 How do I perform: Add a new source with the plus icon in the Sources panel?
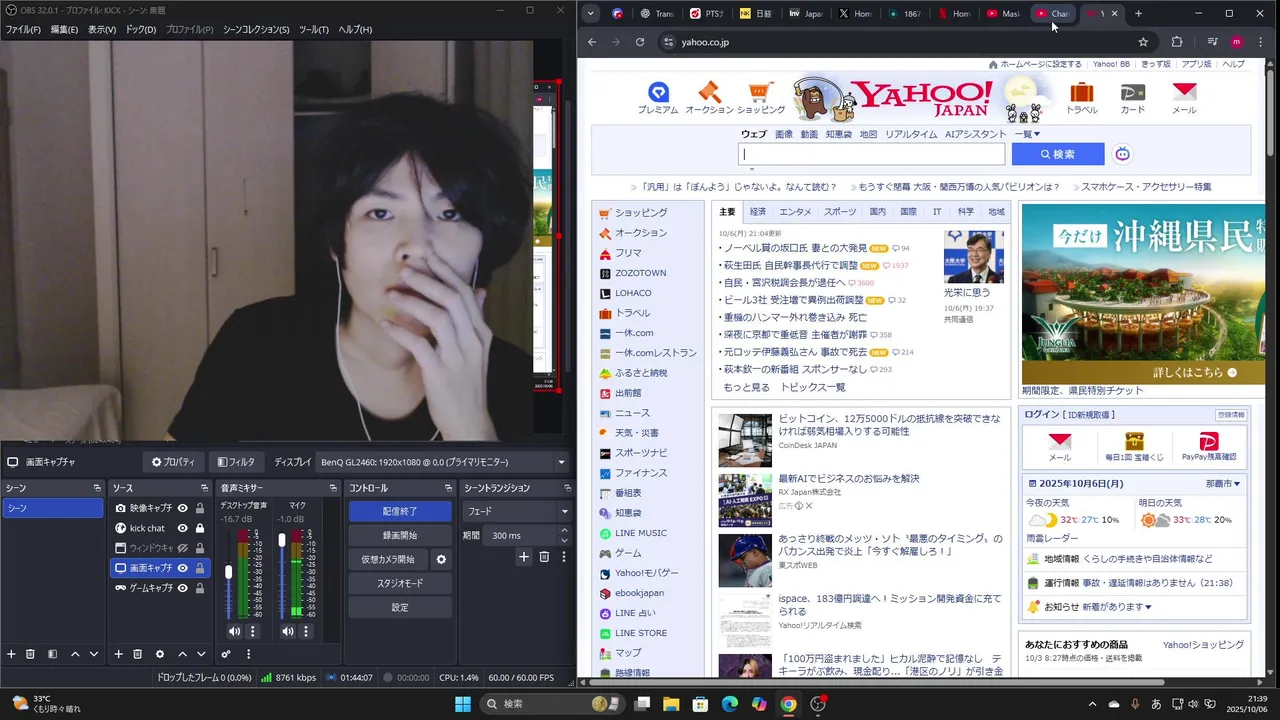[x=118, y=654]
